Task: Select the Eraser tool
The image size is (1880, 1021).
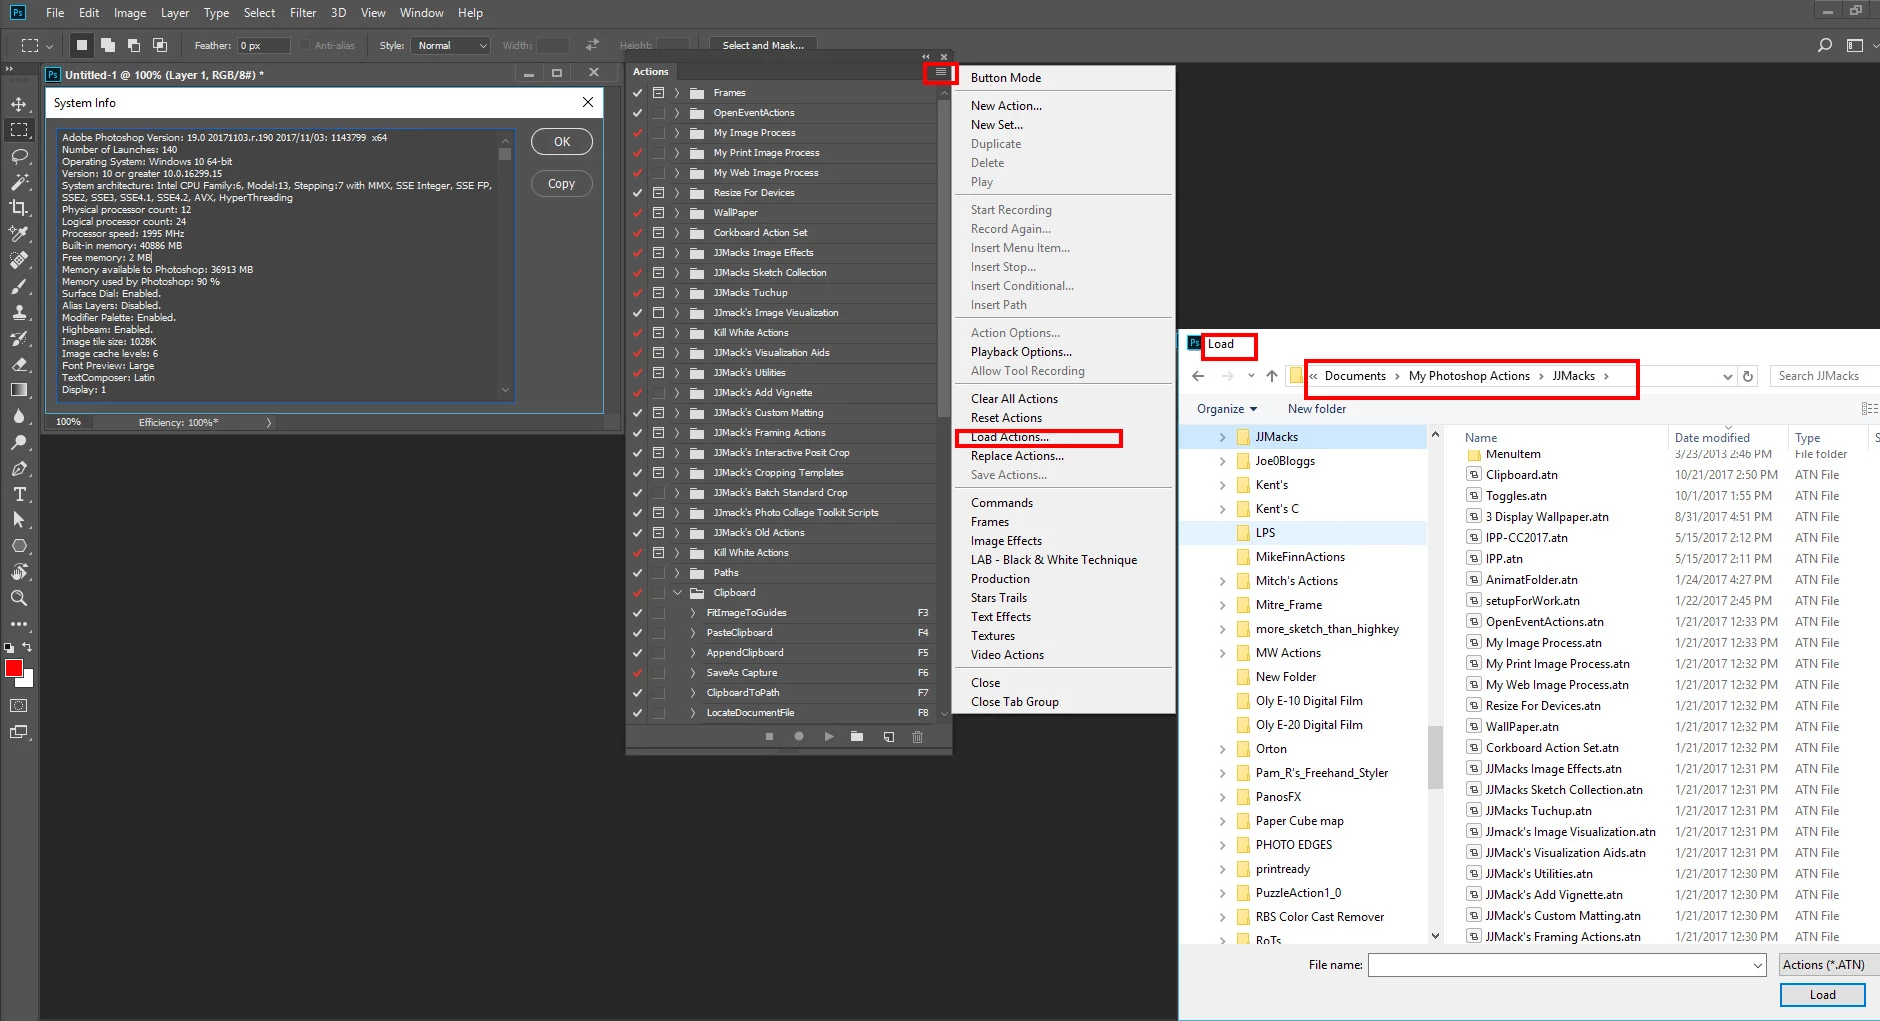Action: click(19, 364)
